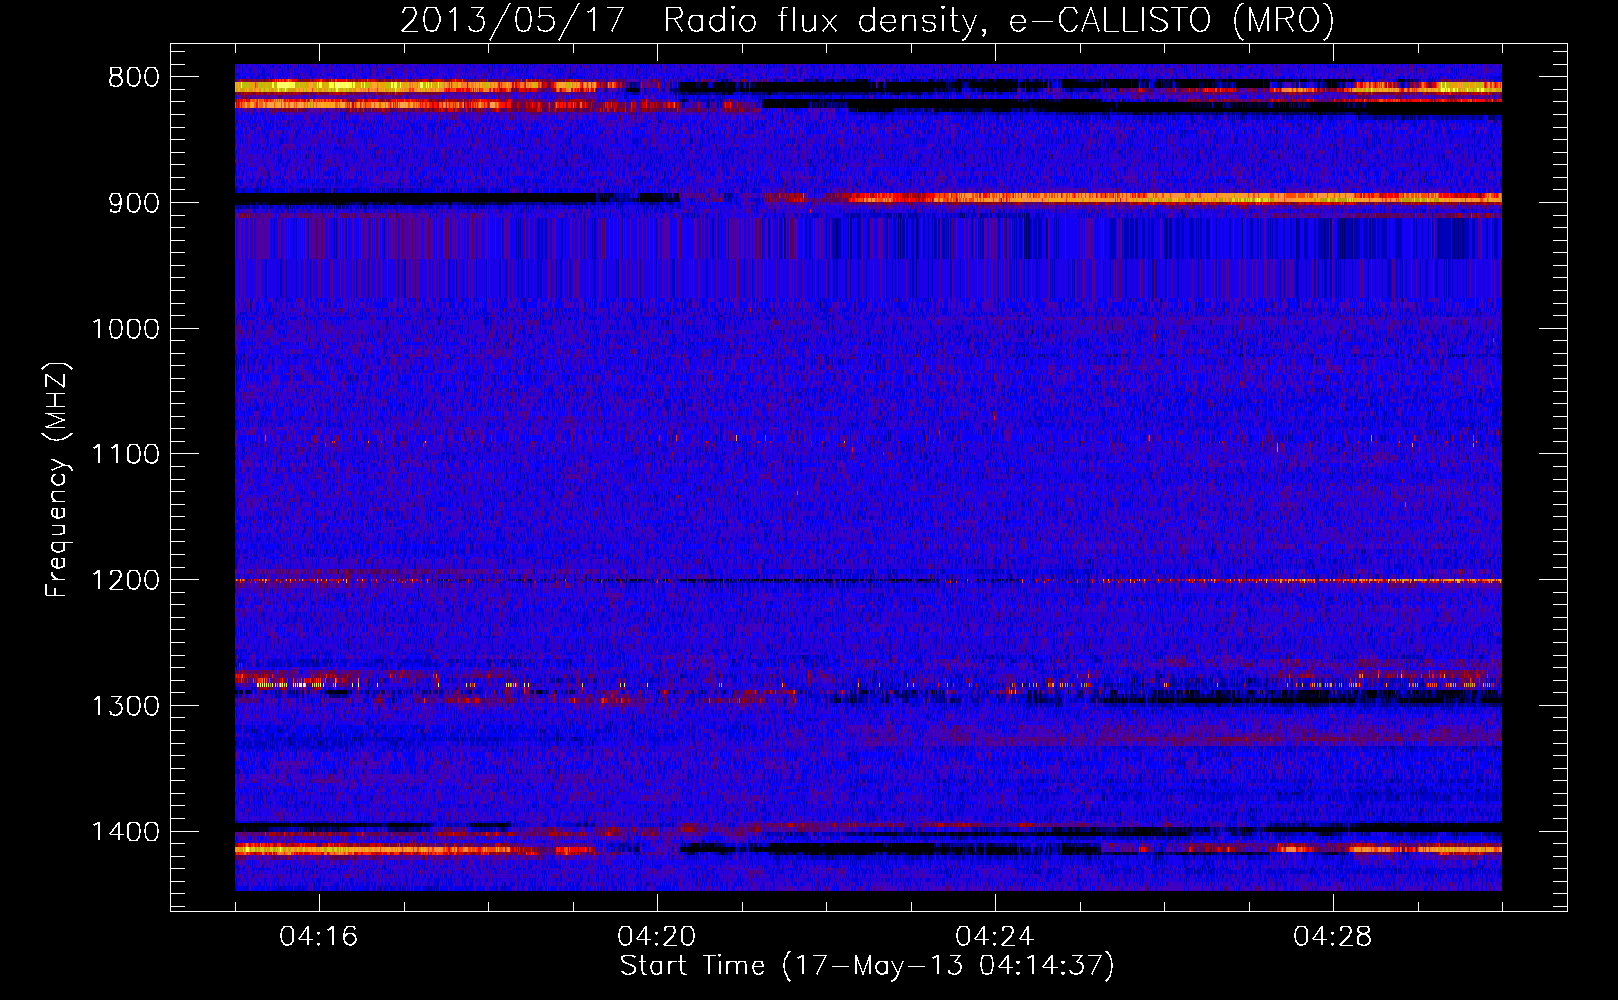Select the 800 frequency tick label
Viewport: 1618px width, 1000px height.
[x=134, y=78]
